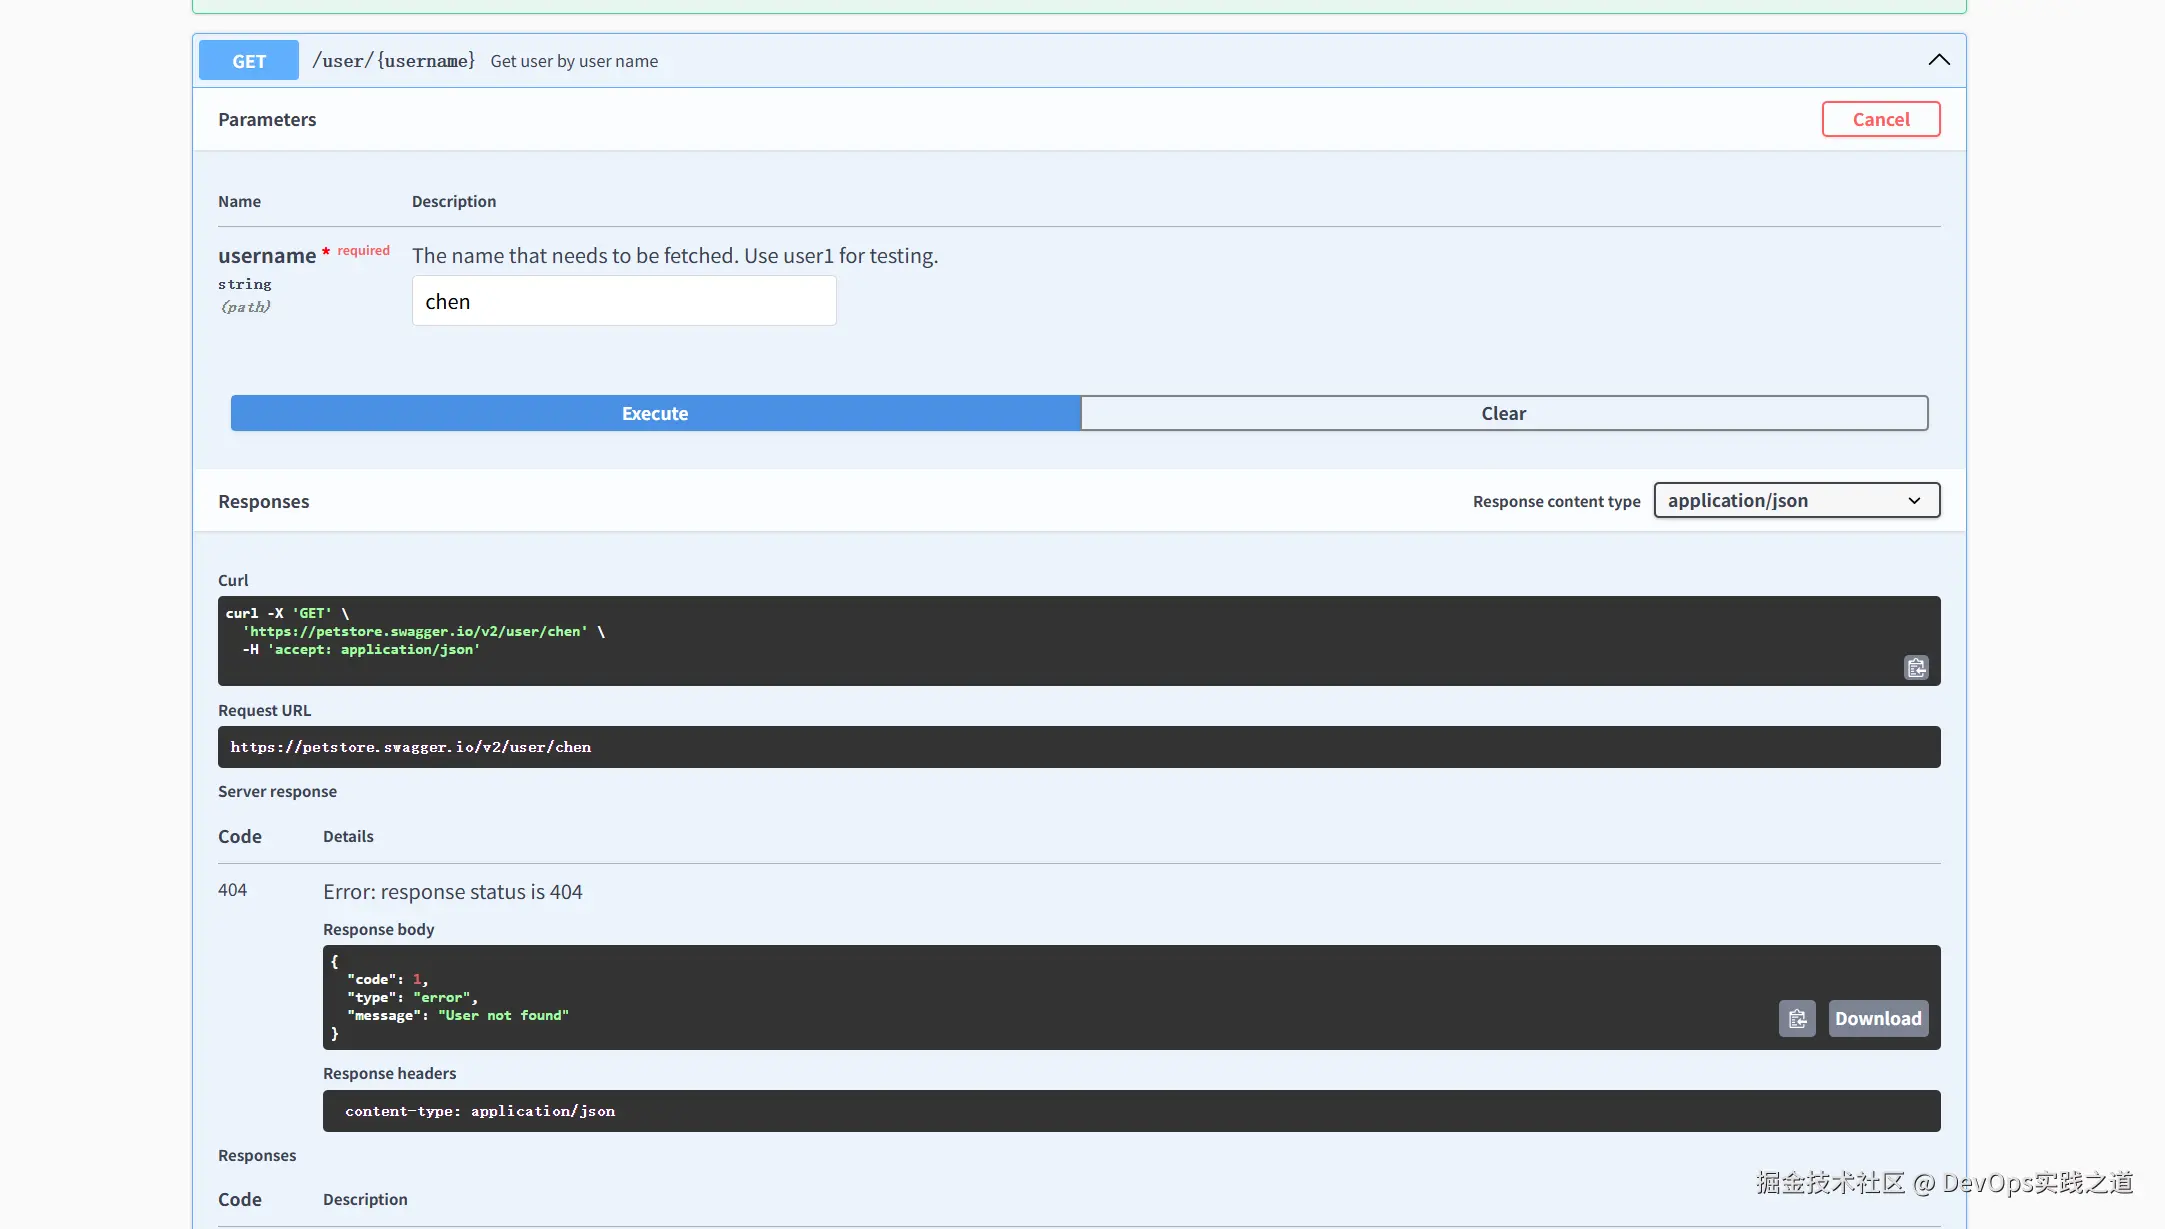Click the 404 response code
This screenshot has height=1229, width=2165.
[232, 891]
